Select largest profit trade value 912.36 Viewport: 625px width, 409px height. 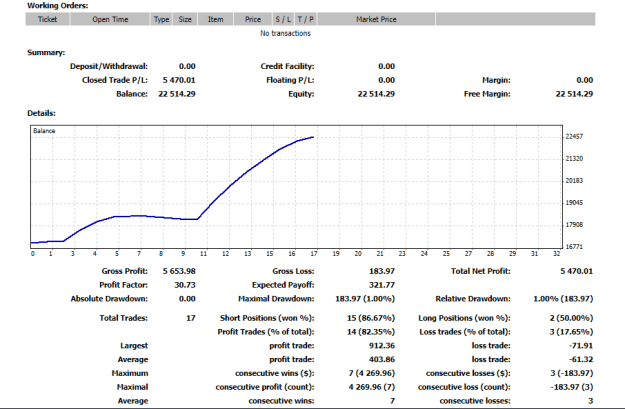click(x=382, y=346)
